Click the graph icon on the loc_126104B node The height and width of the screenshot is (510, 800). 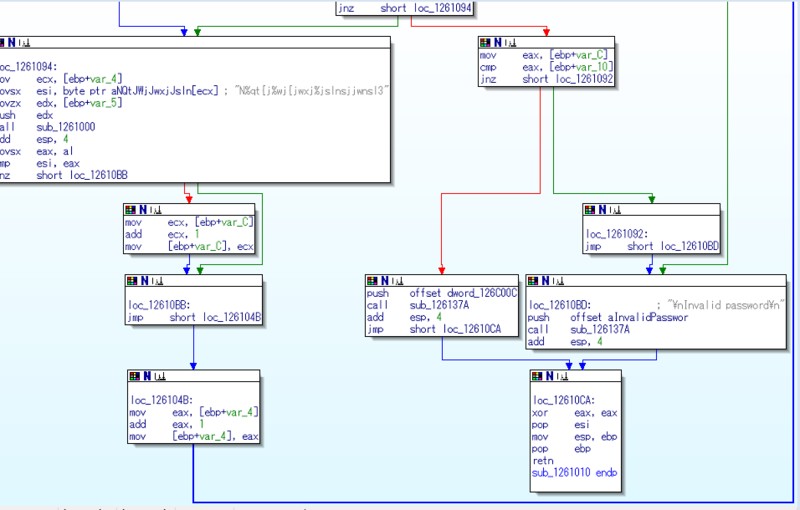[160, 376]
